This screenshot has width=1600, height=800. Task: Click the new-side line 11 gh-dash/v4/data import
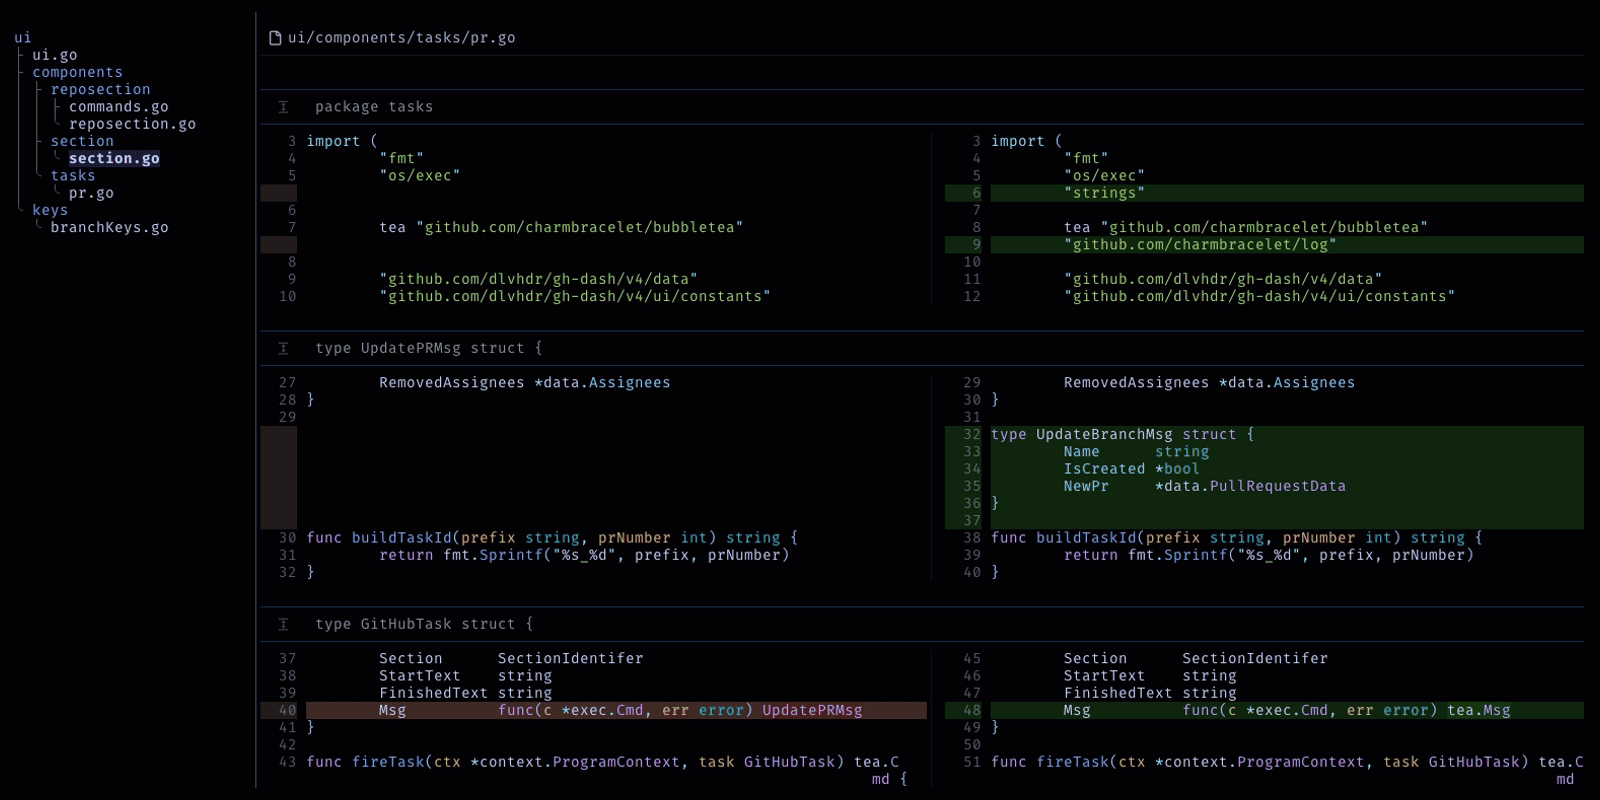(x=1223, y=279)
